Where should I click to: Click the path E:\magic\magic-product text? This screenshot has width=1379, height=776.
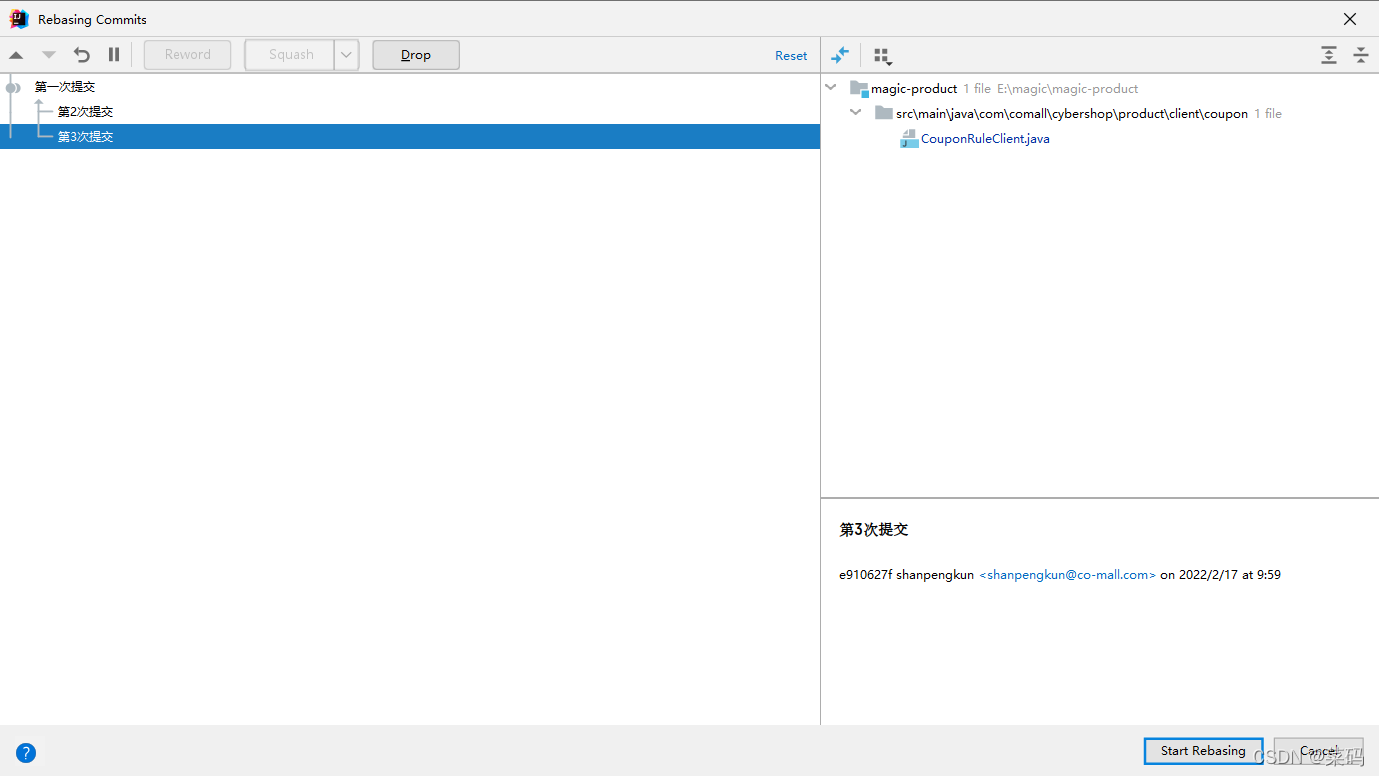click(1067, 89)
